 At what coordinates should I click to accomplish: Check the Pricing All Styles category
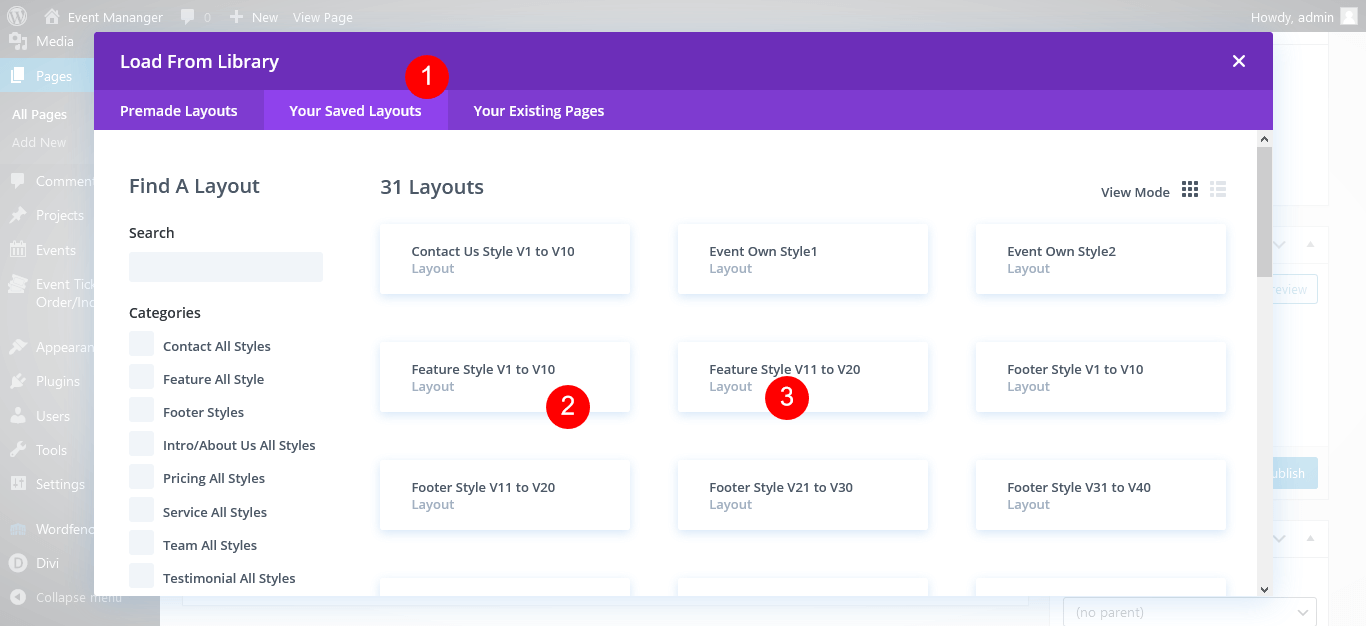tap(141, 476)
